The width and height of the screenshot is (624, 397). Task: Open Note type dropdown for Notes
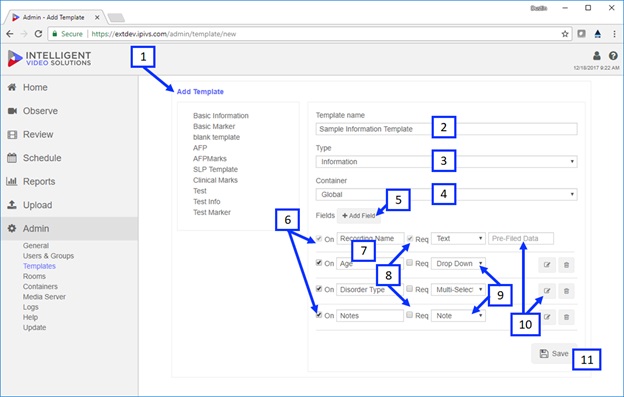458,316
